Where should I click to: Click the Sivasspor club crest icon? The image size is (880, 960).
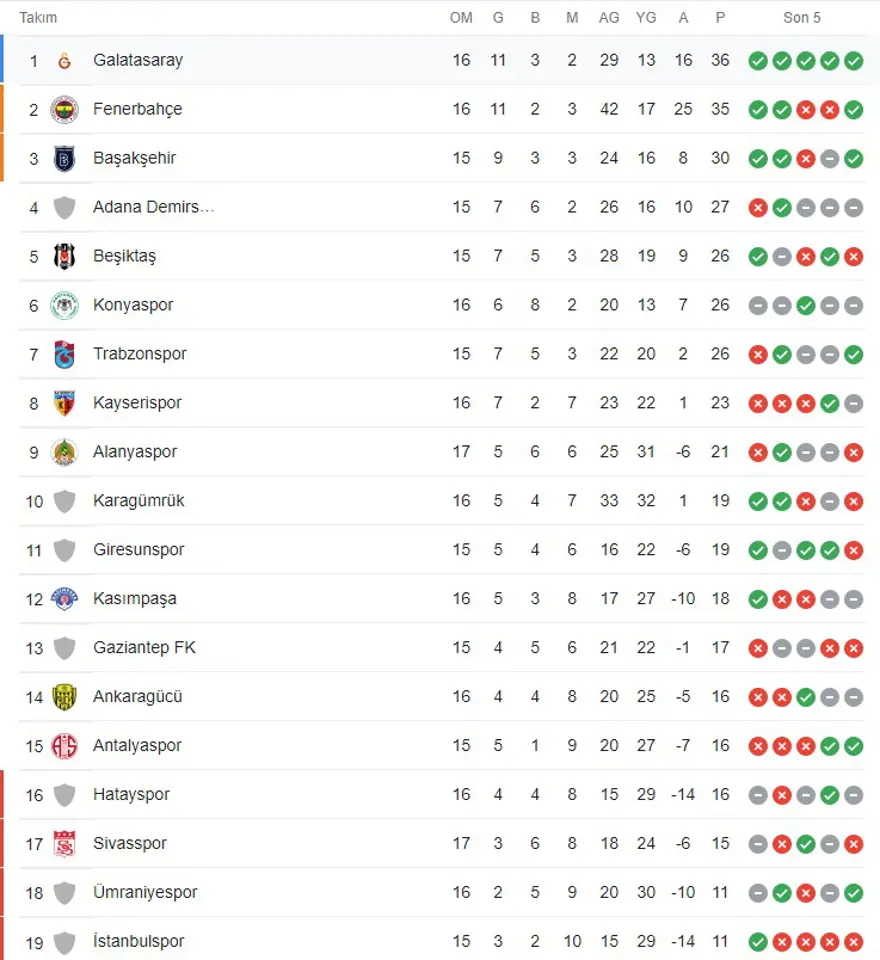click(x=64, y=844)
